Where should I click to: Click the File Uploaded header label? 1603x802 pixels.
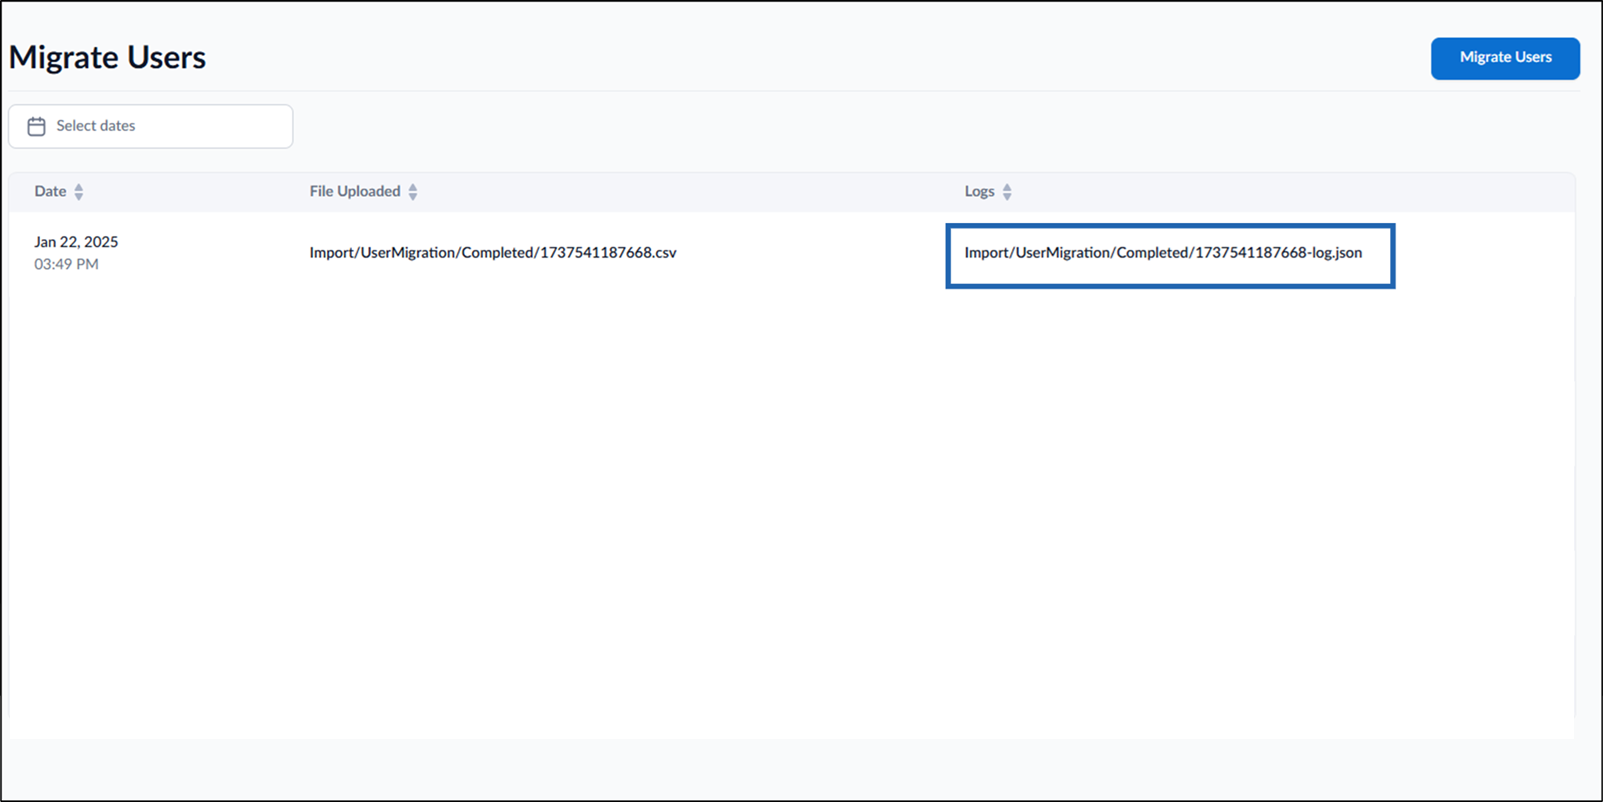click(x=355, y=191)
